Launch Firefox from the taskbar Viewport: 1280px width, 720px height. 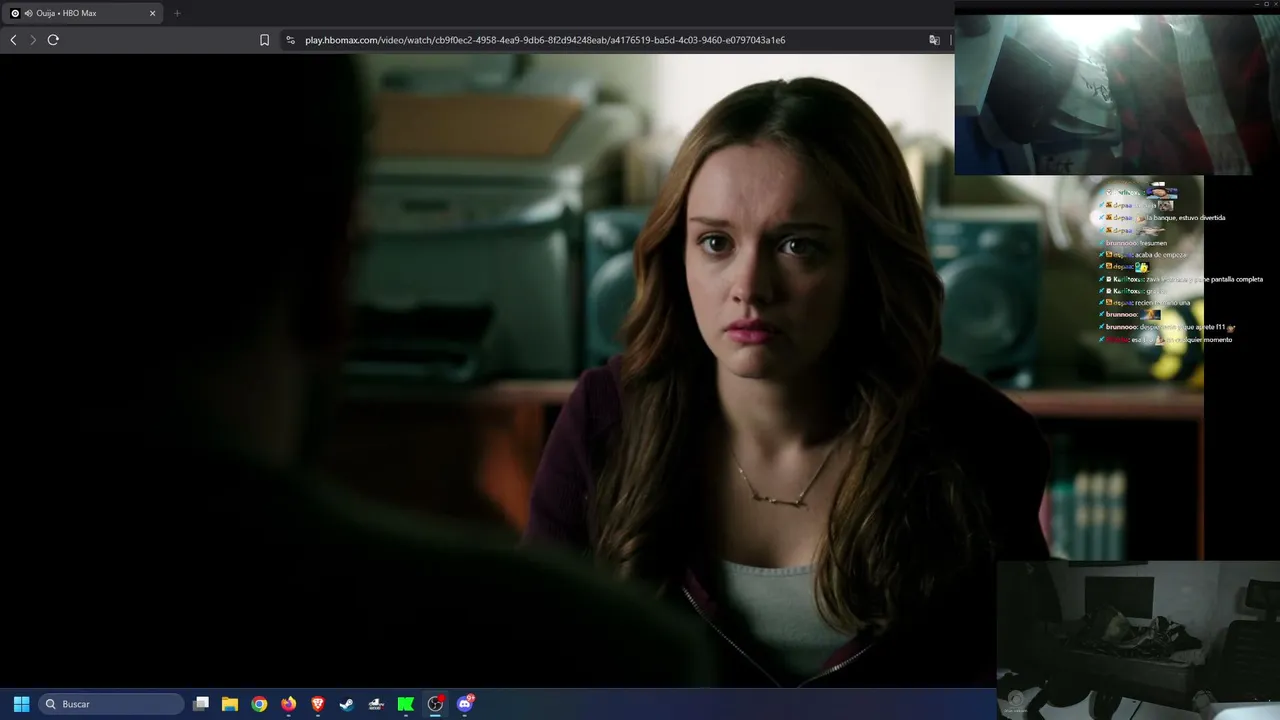pos(289,704)
